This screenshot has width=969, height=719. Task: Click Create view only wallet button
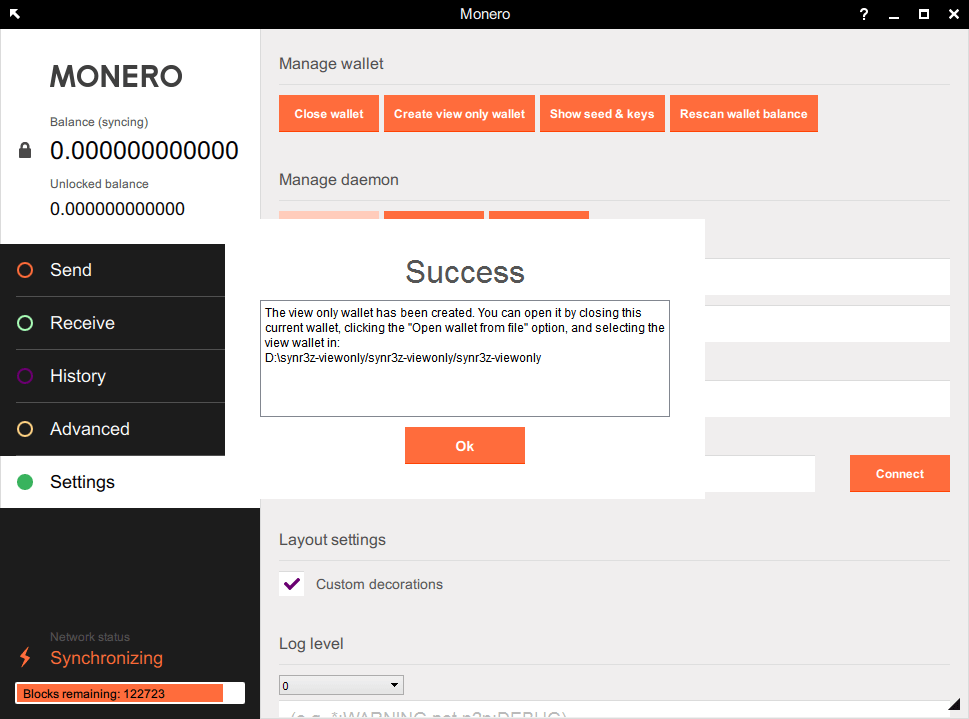tap(459, 114)
